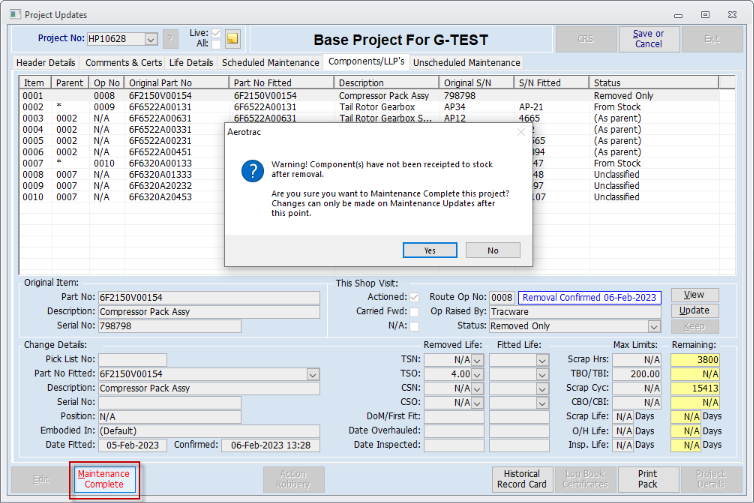Click the Date Fitted 05-Feb-2023 field
The image size is (754, 503).
tap(133, 445)
